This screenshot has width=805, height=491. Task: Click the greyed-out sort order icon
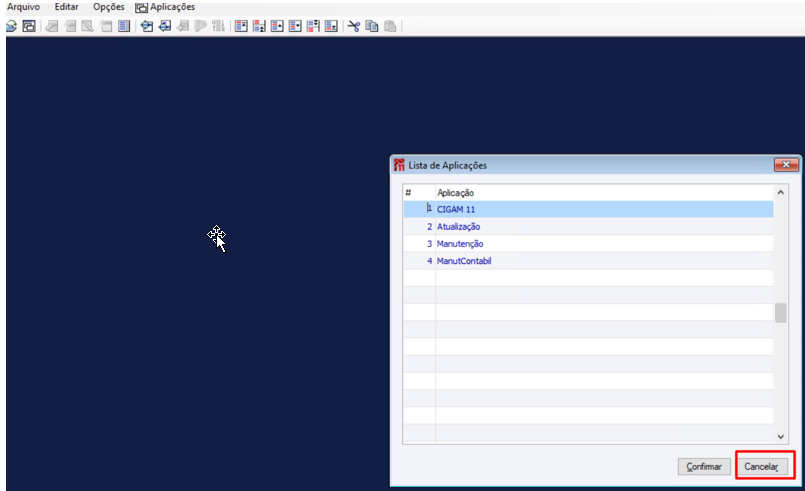click(219, 26)
